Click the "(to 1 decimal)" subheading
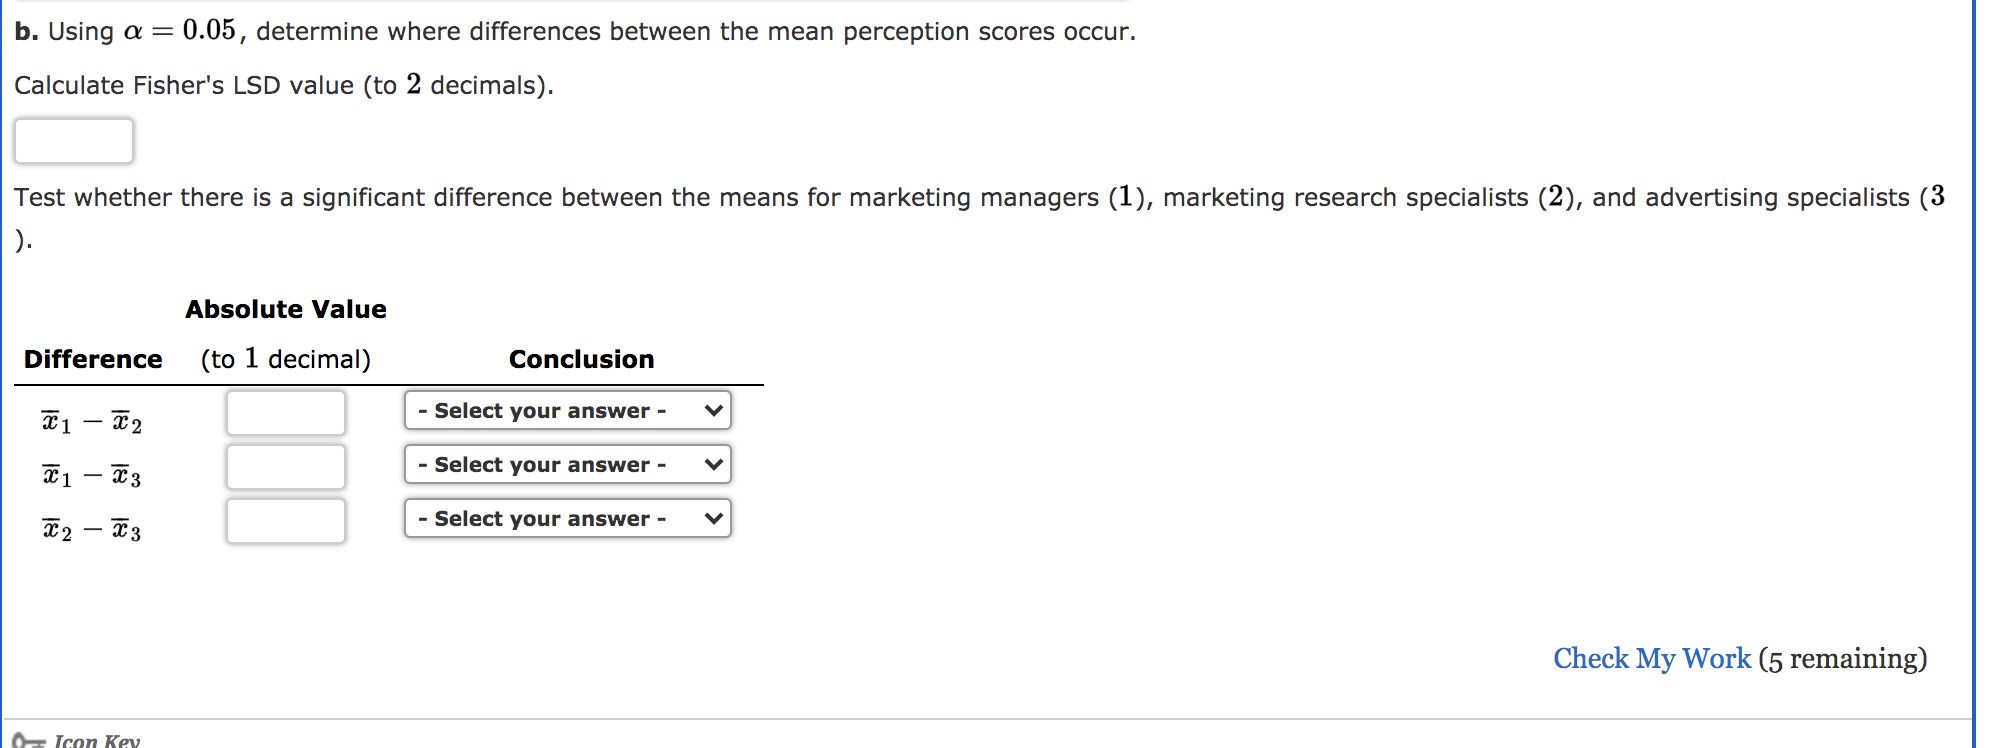Image resolution: width=2014 pixels, height=748 pixels. 286,360
